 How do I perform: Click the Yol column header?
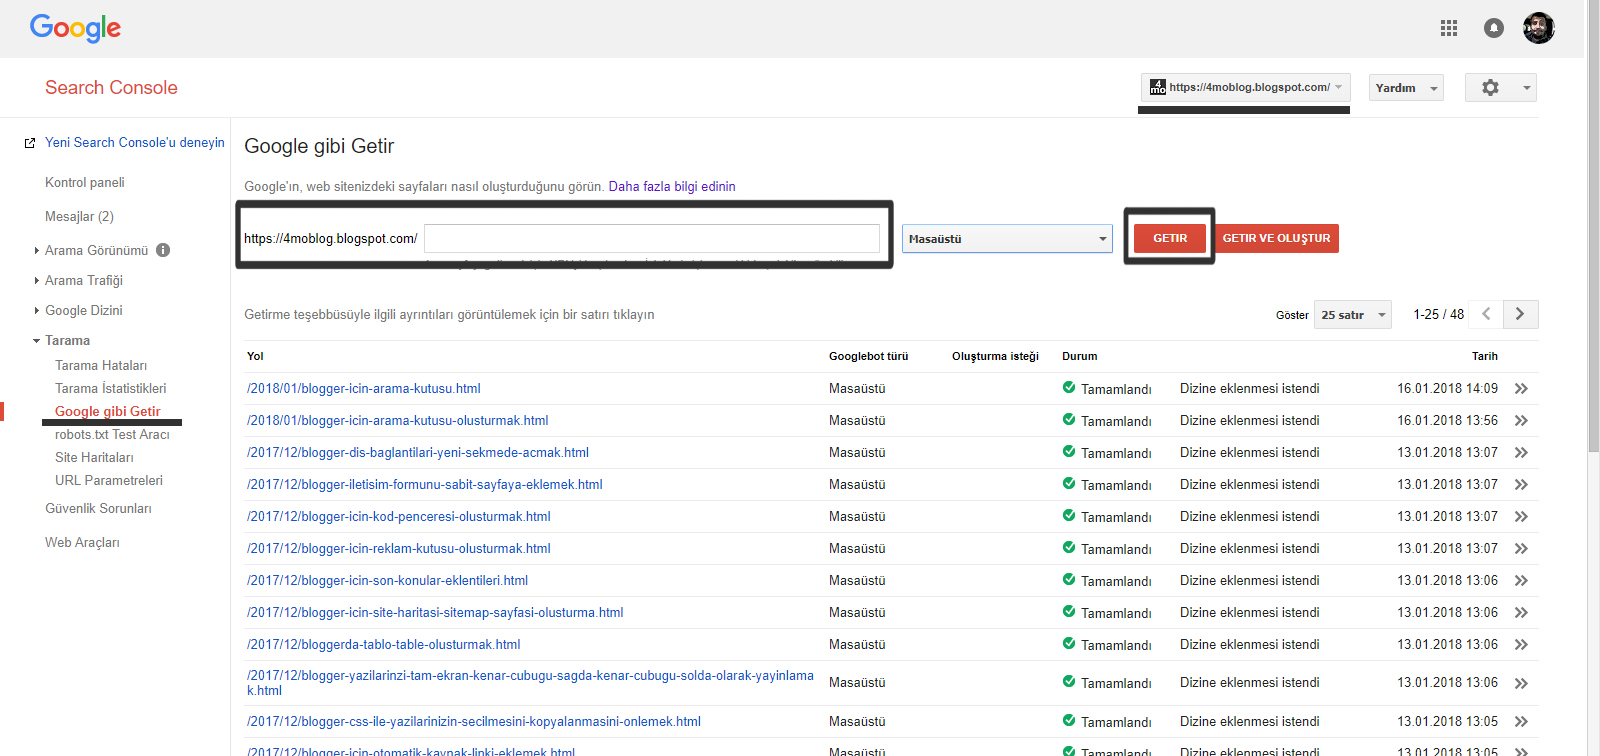pos(255,356)
